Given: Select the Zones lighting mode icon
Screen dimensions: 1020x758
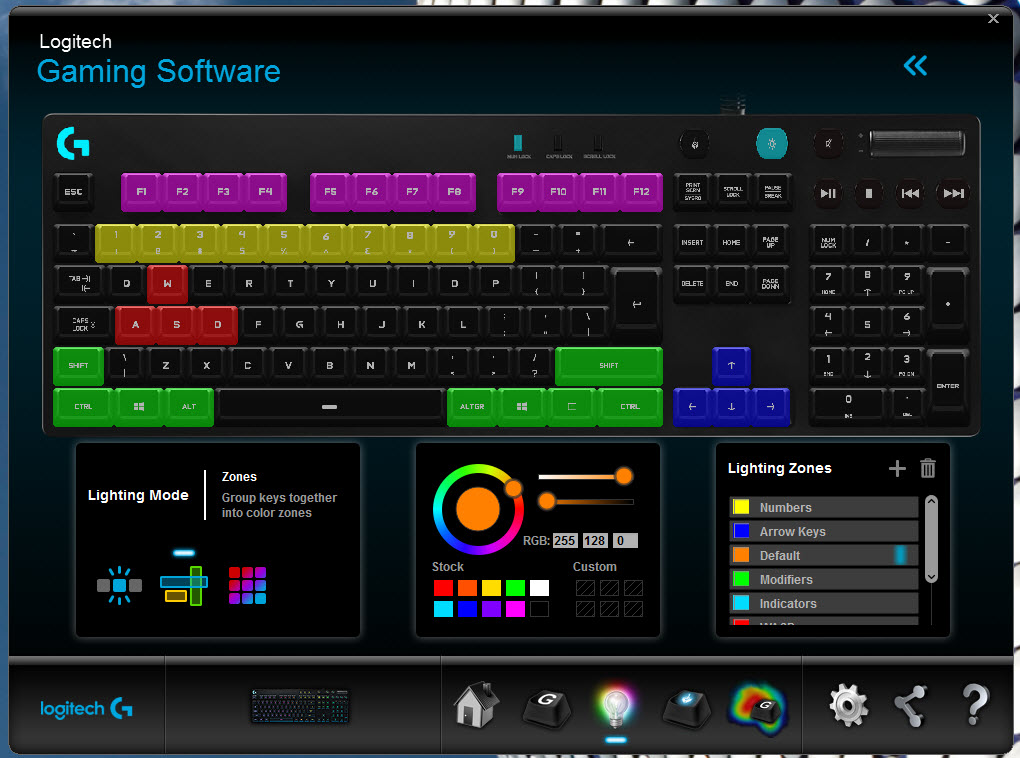Looking at the screenshot, I should click(184, 586).
